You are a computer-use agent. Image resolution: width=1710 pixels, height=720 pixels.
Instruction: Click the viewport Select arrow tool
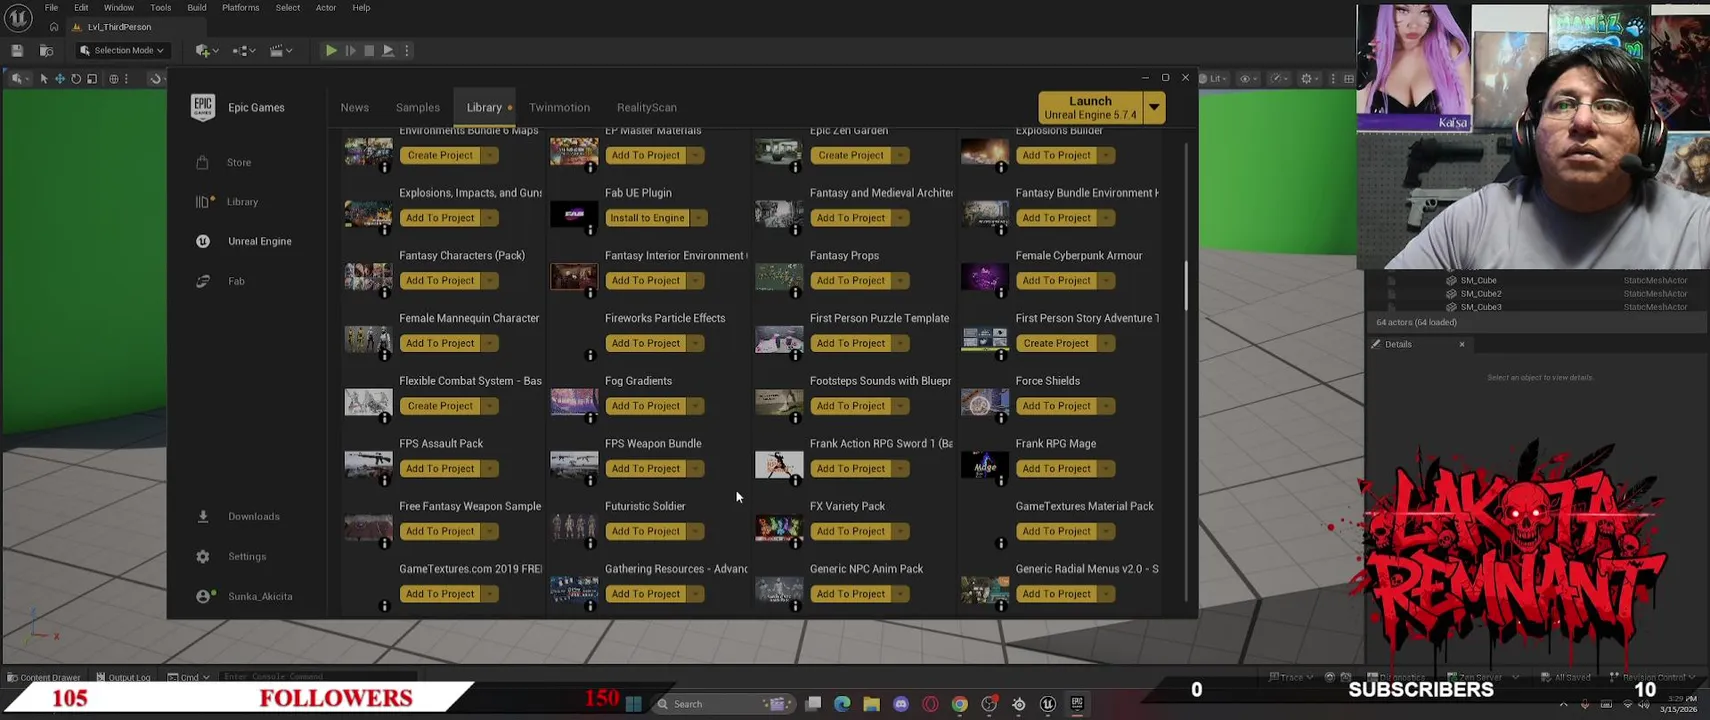(x=43, y=79)
